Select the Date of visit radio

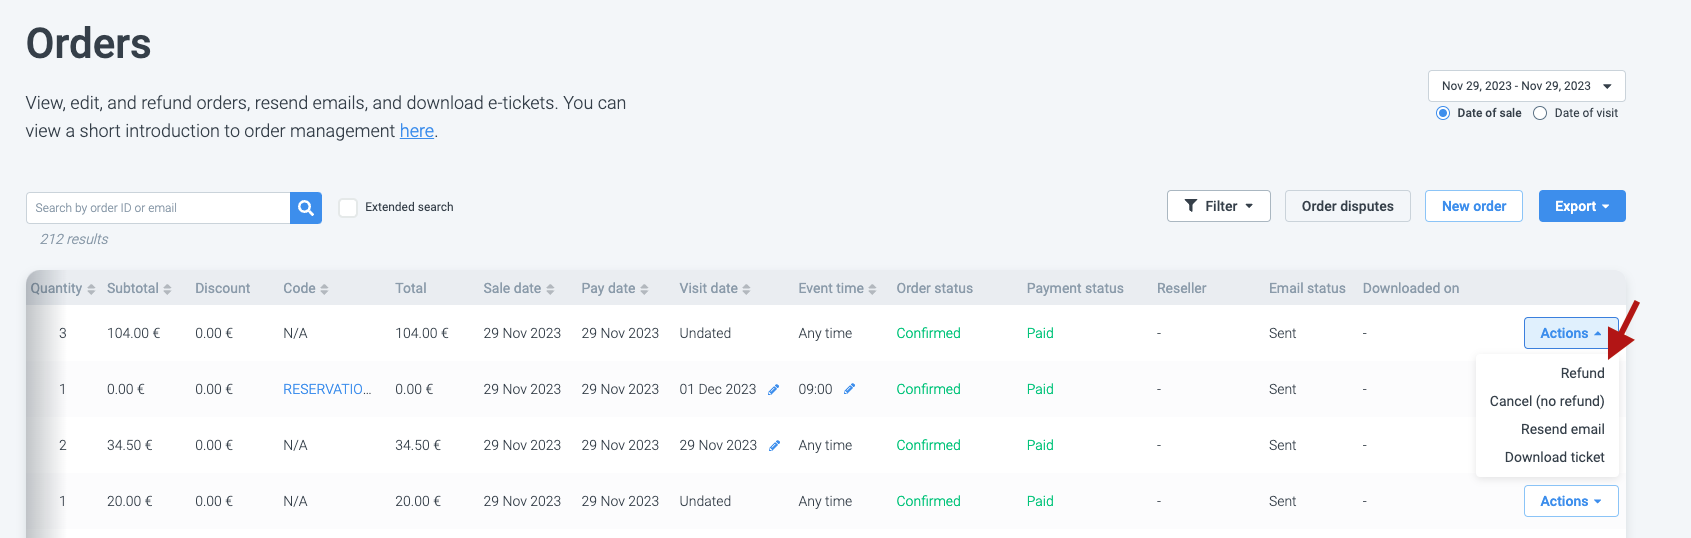[1540, 113]
